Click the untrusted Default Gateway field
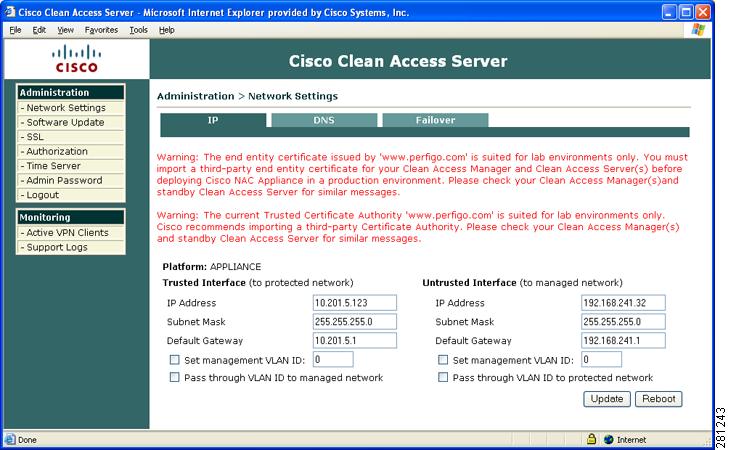The height and width of the screenshot is (450, 729). (x=623, y=340)
